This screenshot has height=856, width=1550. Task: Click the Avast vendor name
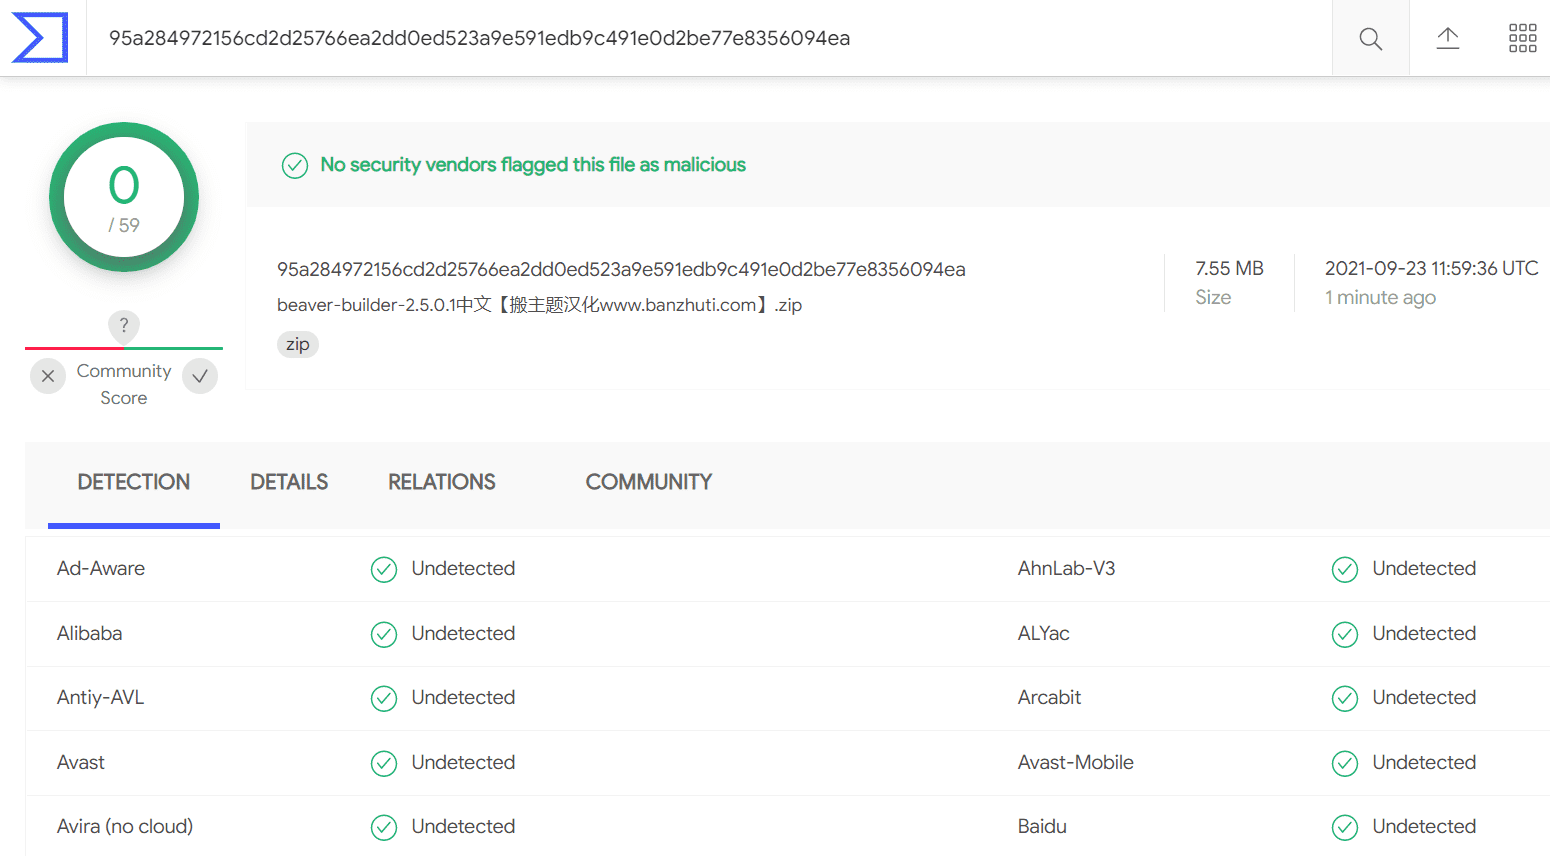point(80,762)
